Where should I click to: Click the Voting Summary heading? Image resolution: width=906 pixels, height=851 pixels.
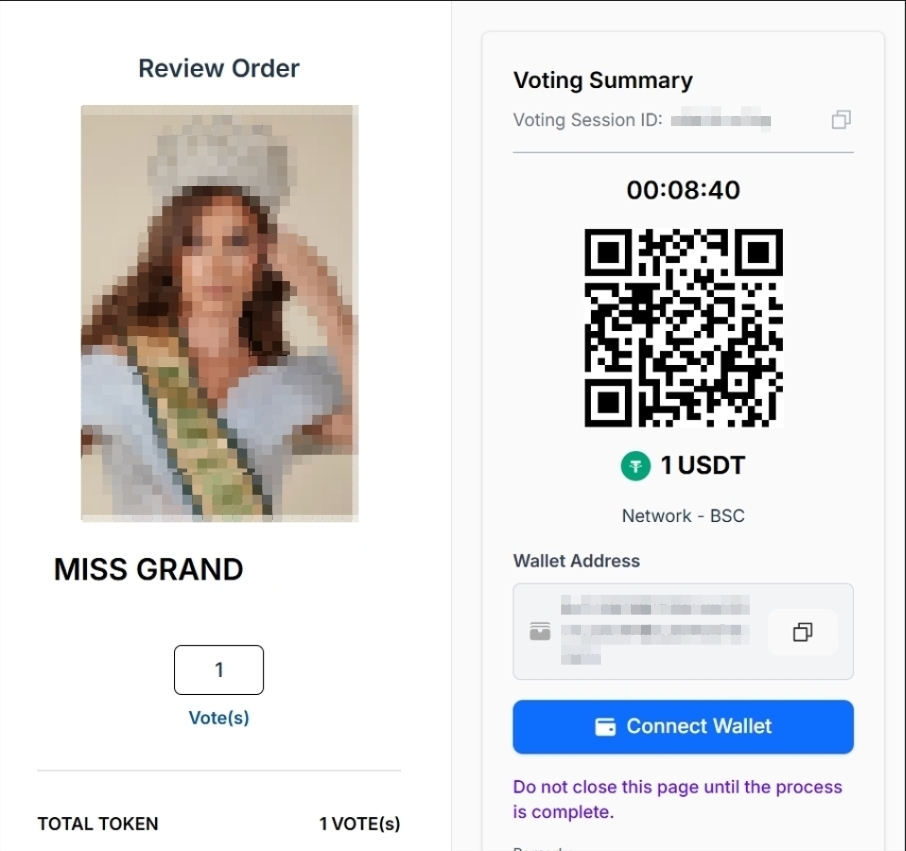point(603,81)
